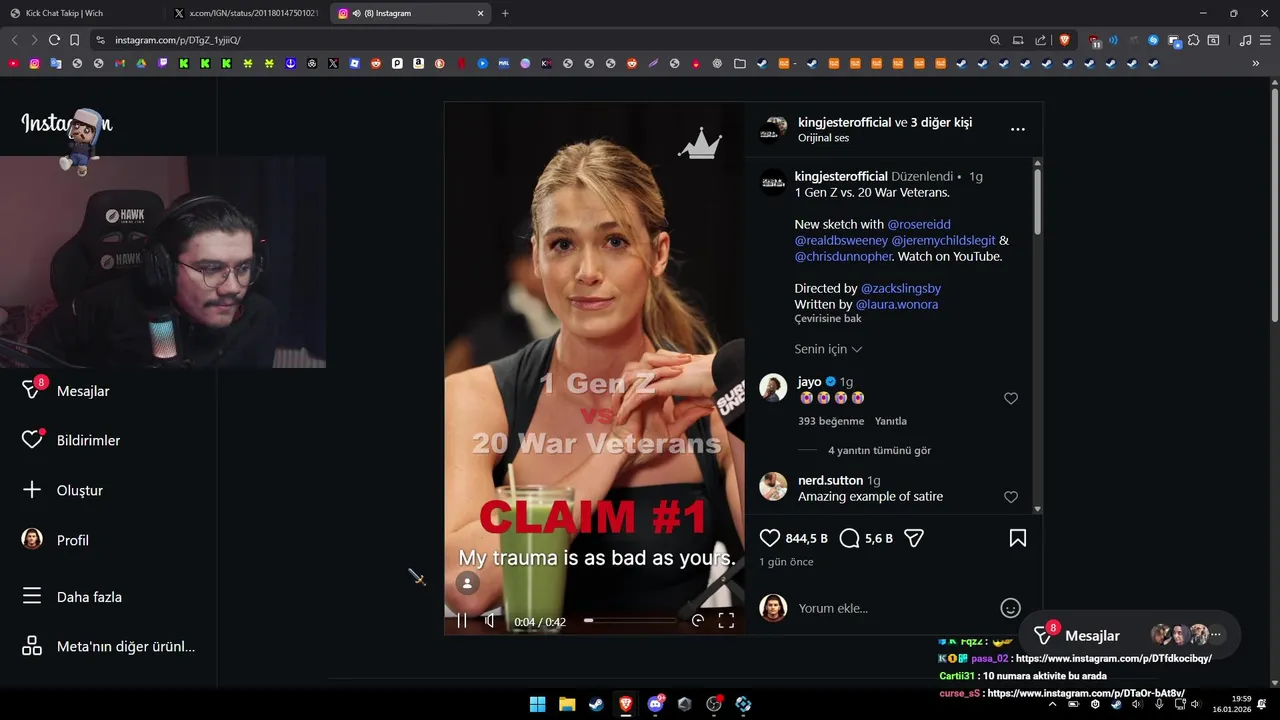Open File Explorer from the taskbar
This screenshot has height=720, width=1280.
click(567, 704)
